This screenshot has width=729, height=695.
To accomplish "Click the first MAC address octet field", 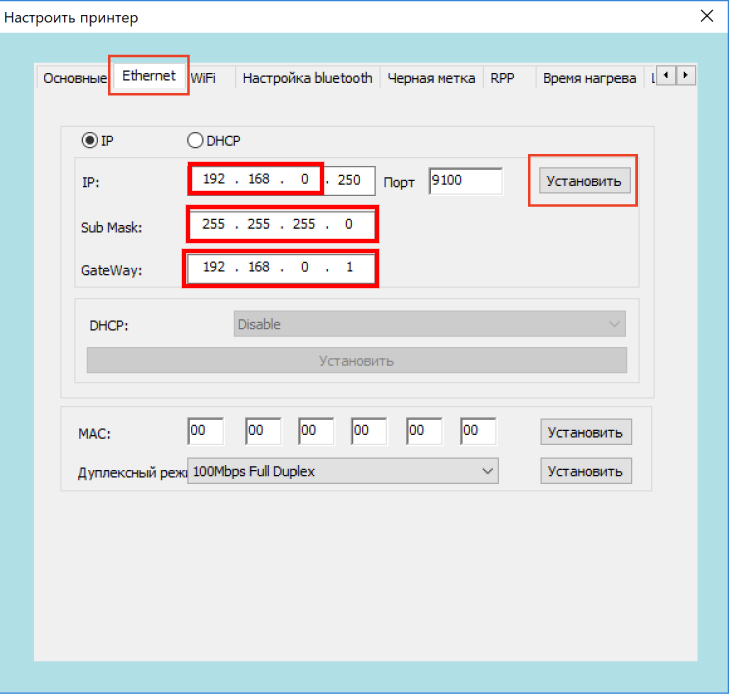I will (x=205, y=431).
